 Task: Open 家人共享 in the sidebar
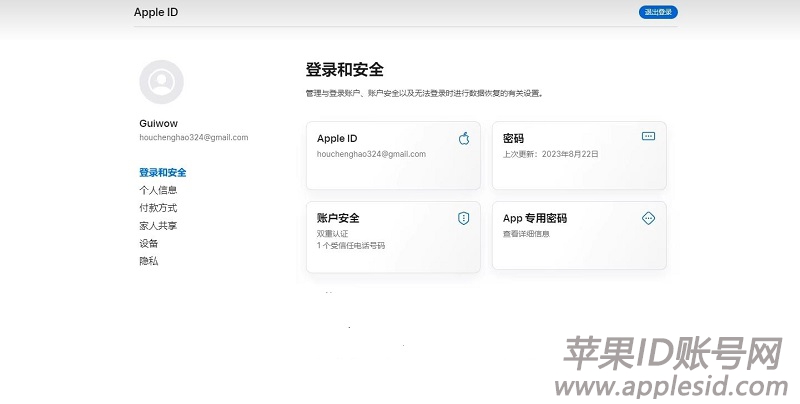pos(158,225)
